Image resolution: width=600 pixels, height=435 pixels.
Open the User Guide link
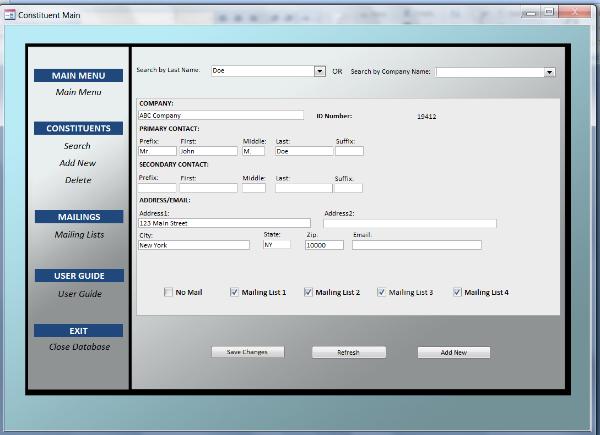click(78, 294)
